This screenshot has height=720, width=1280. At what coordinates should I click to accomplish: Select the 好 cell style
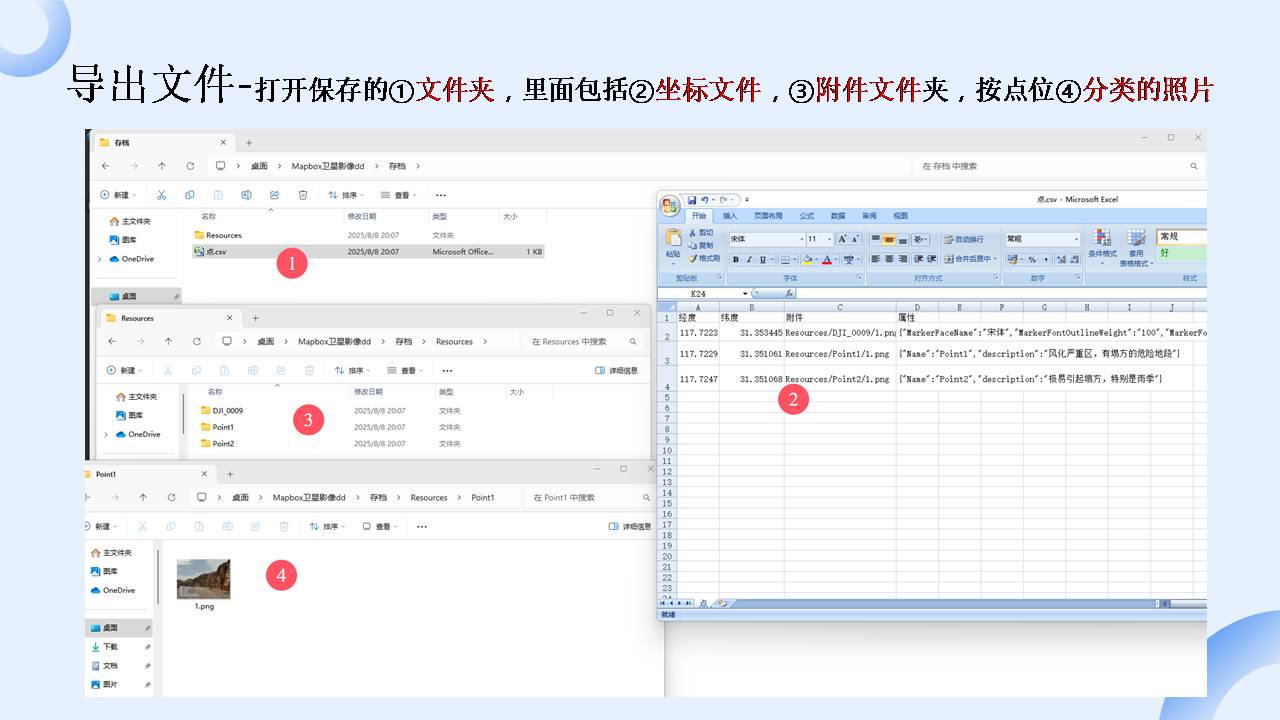pos(1182,253)
